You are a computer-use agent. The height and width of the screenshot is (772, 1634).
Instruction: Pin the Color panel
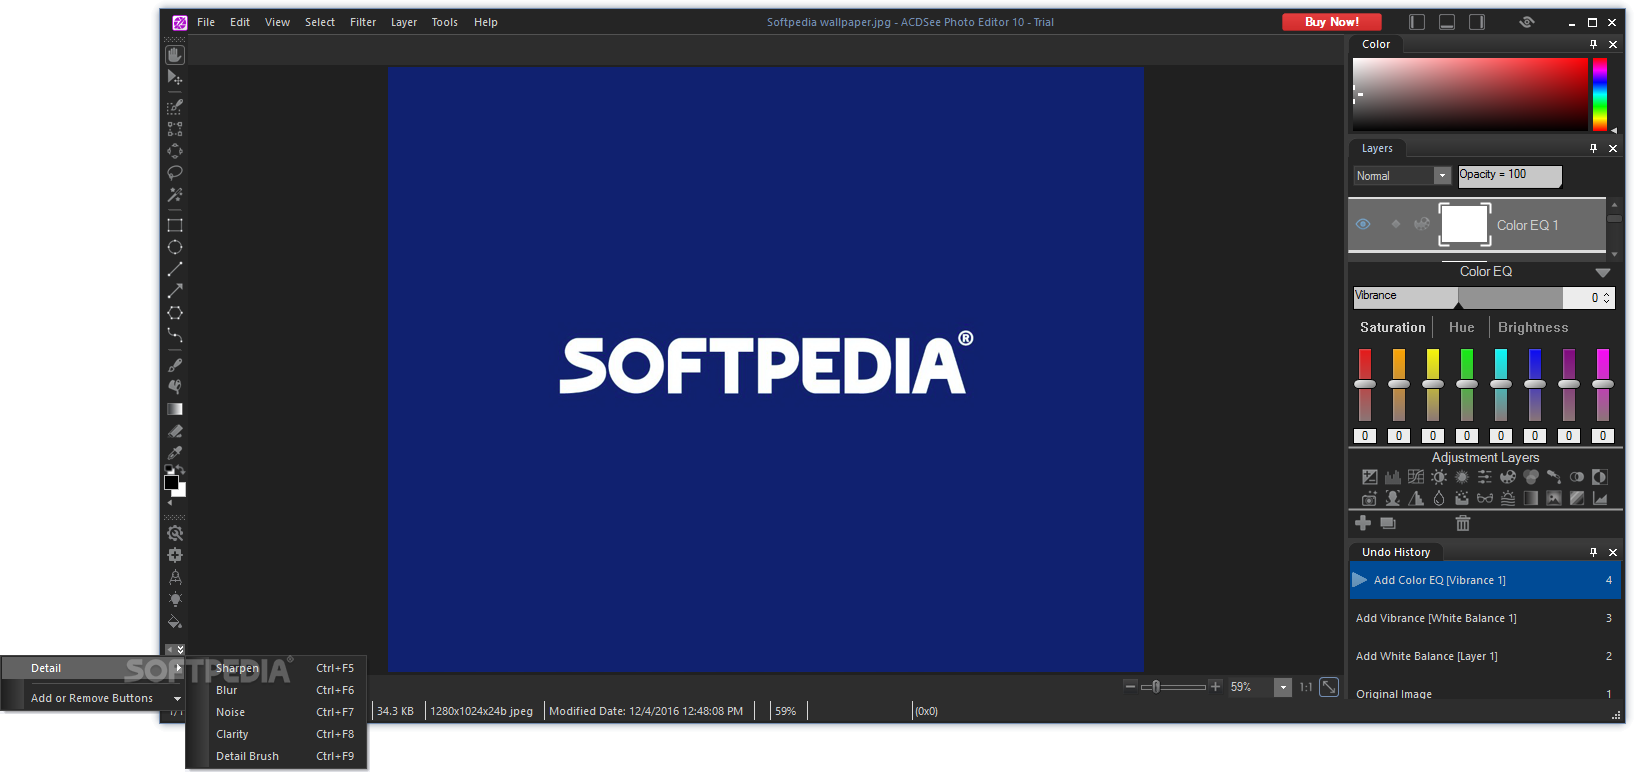[x=1594, y=44]
